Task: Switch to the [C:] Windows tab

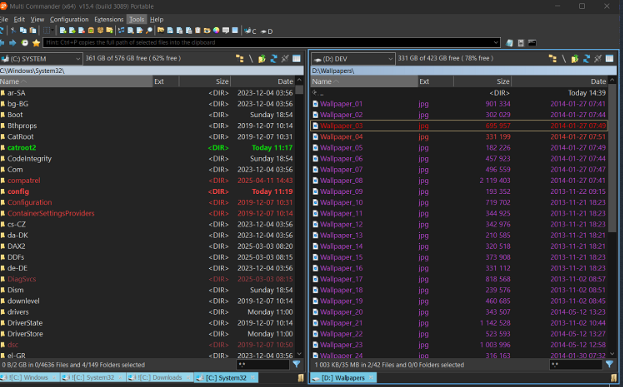Action: 29,377
